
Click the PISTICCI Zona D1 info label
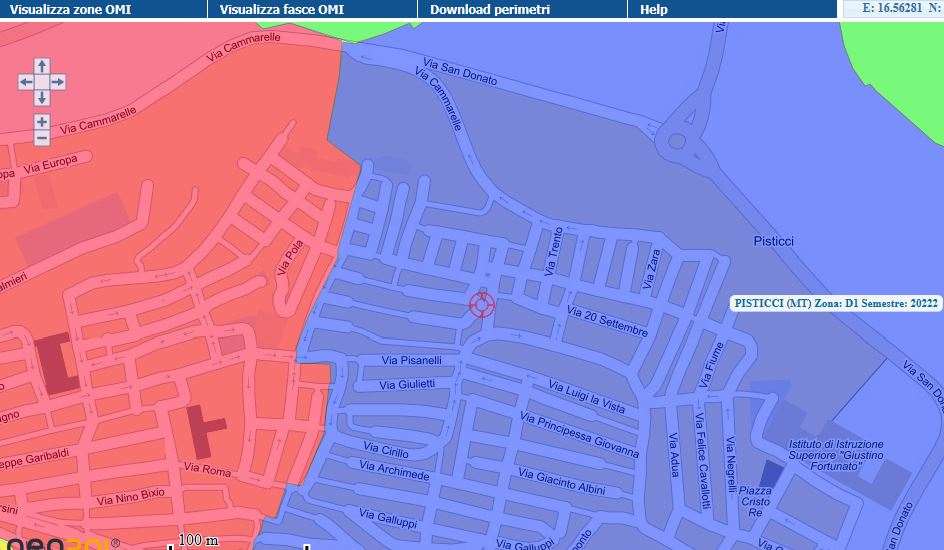(836, 303)
